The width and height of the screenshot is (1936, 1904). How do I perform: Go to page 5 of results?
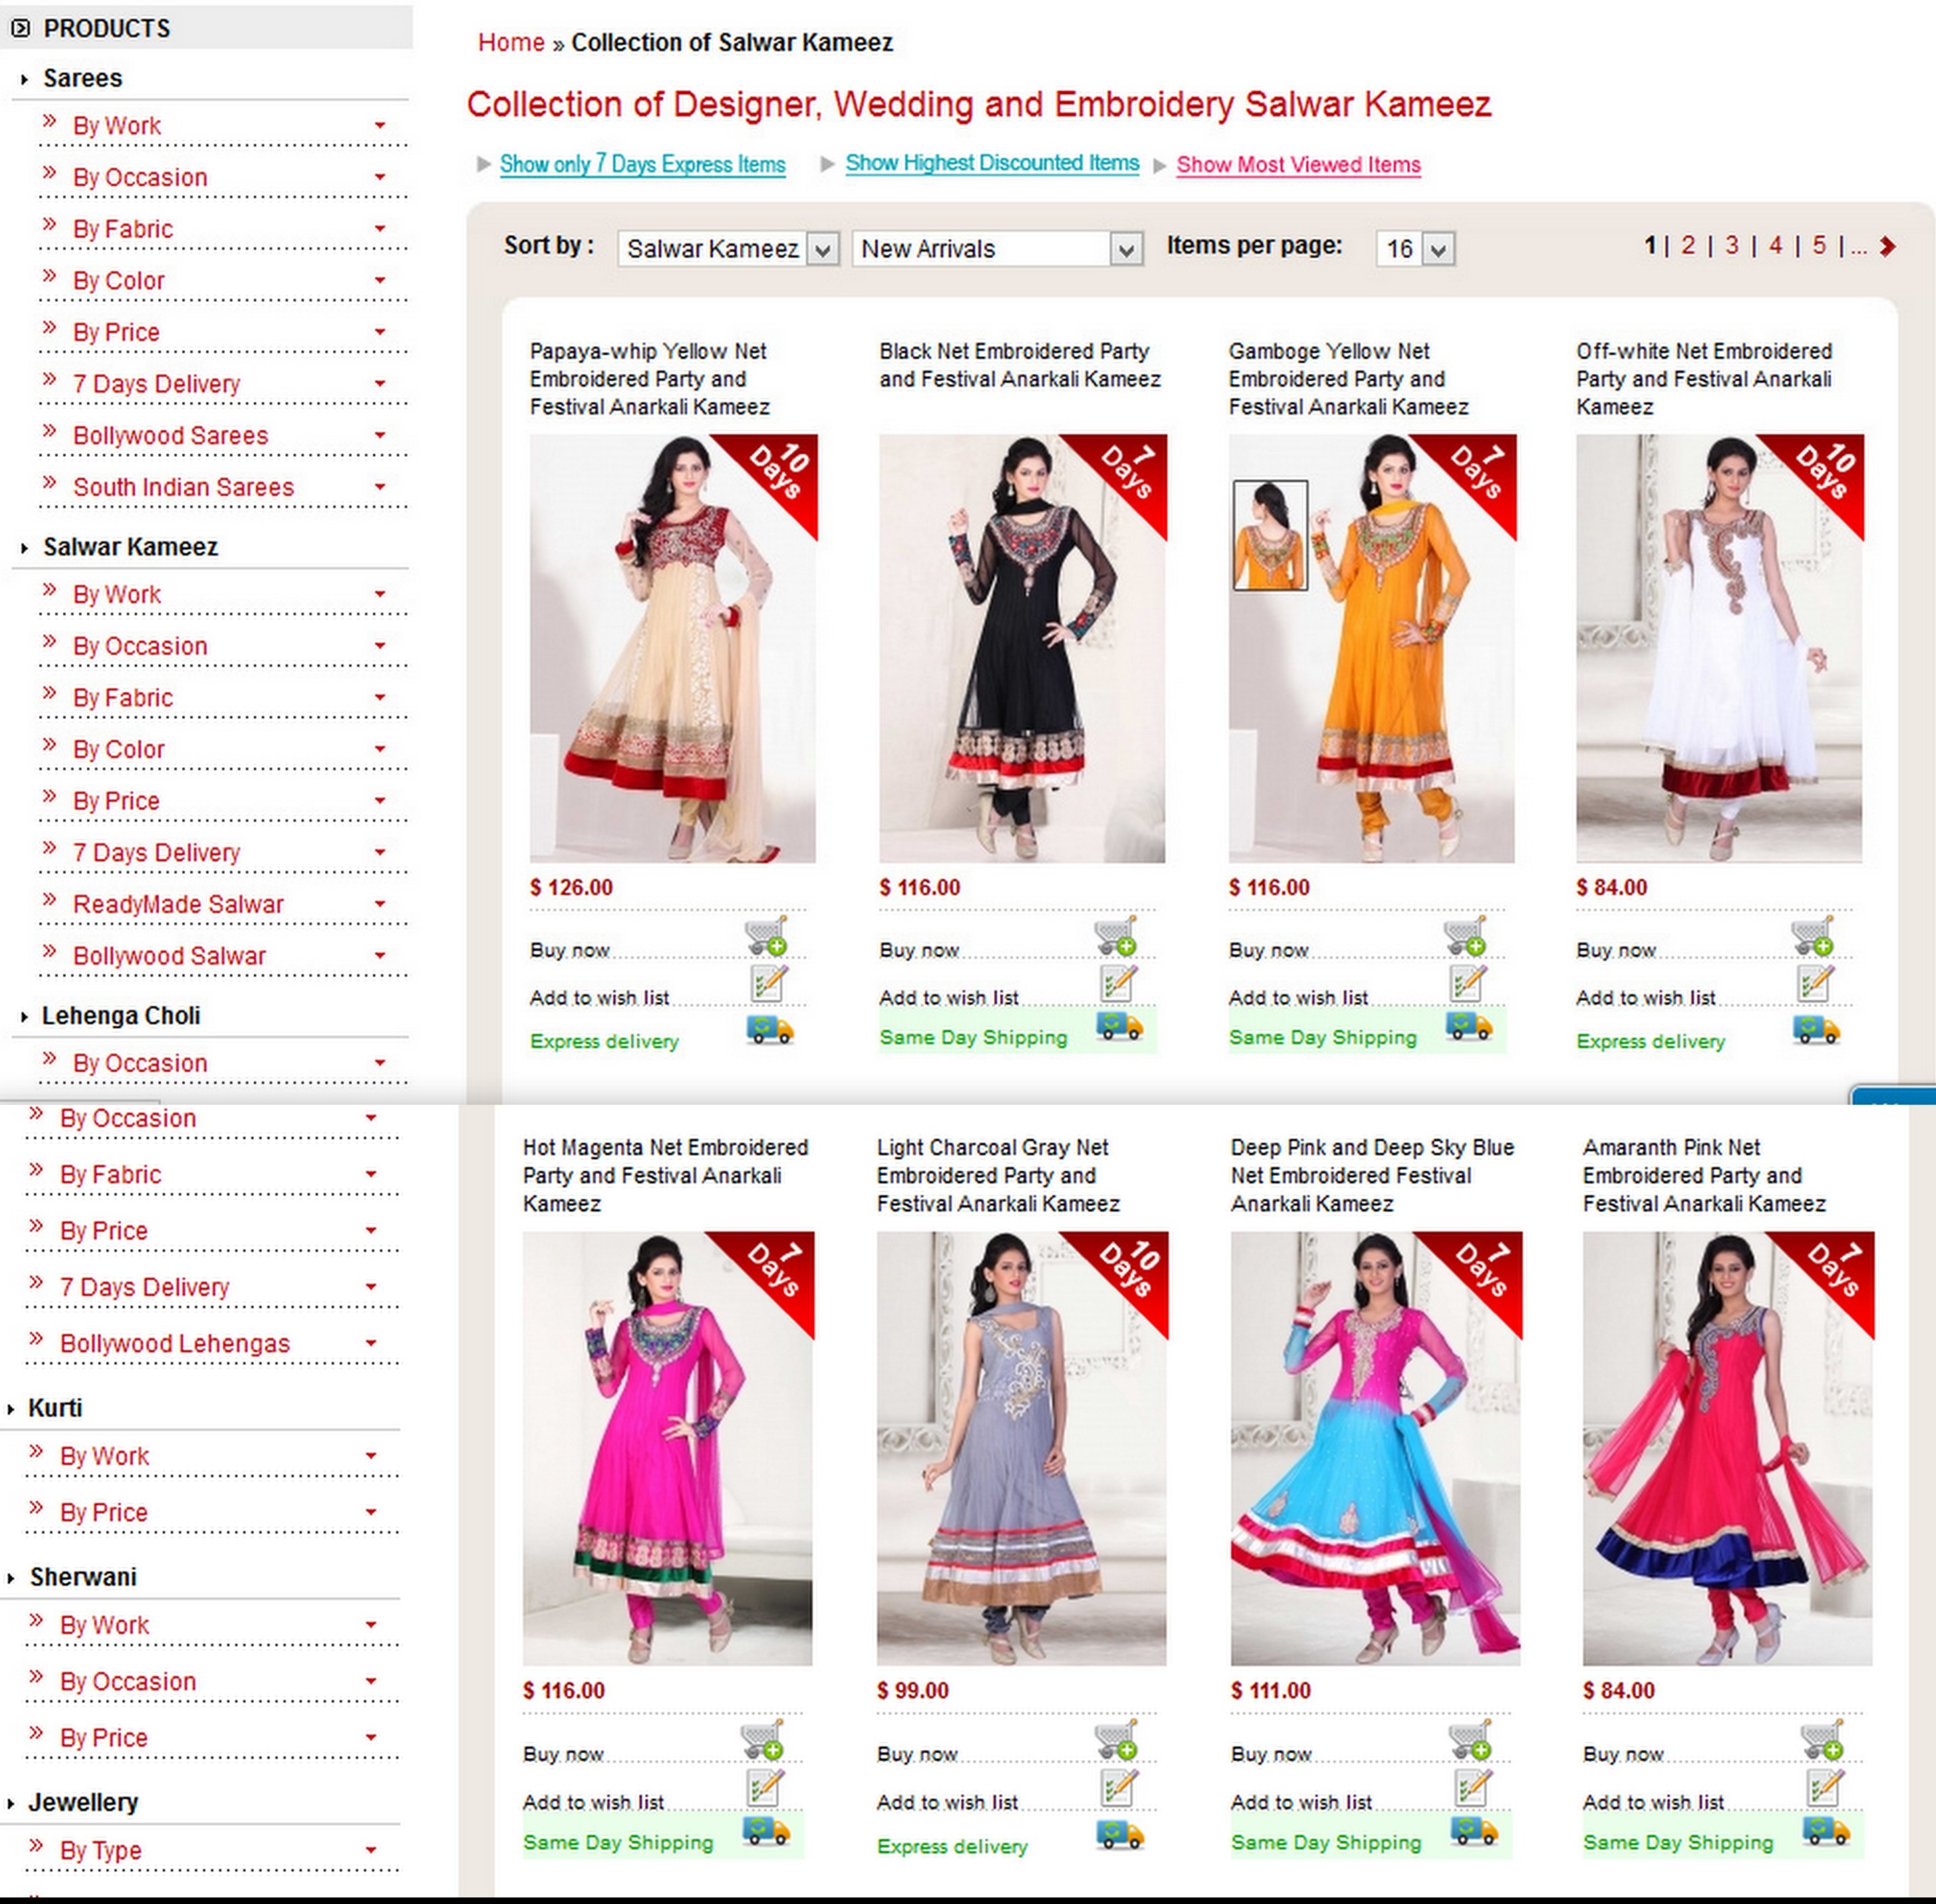click(1819, 245)
